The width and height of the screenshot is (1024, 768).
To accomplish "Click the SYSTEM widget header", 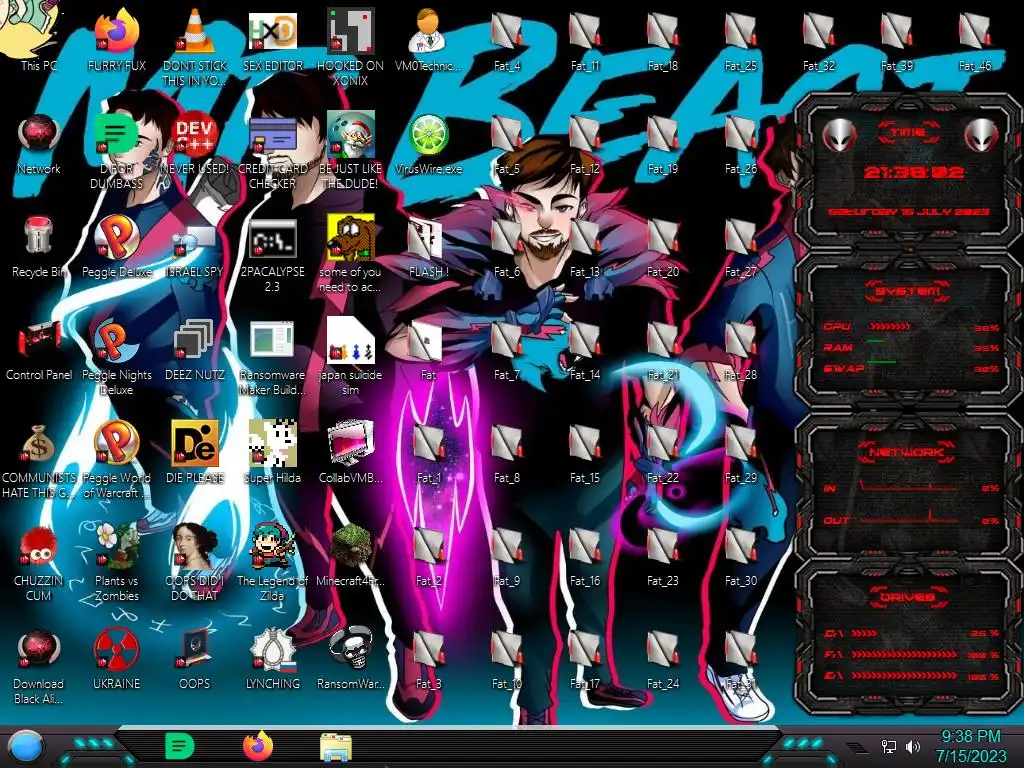I will (x=908, y=291).
